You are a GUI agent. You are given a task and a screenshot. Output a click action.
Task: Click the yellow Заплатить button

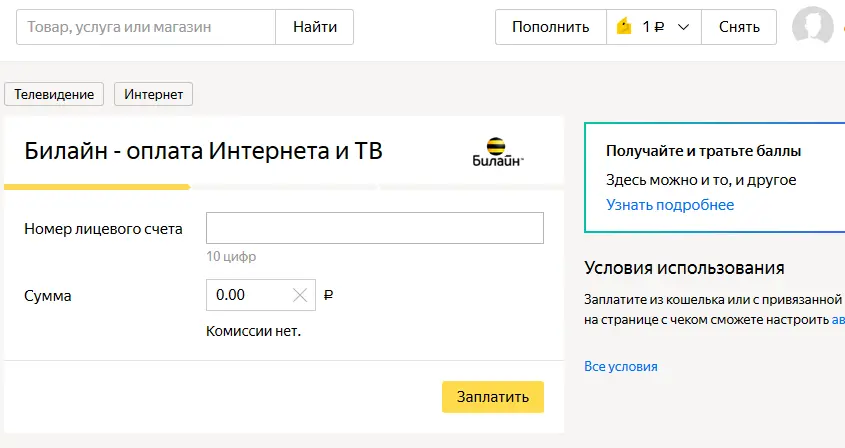coord(493,397)
